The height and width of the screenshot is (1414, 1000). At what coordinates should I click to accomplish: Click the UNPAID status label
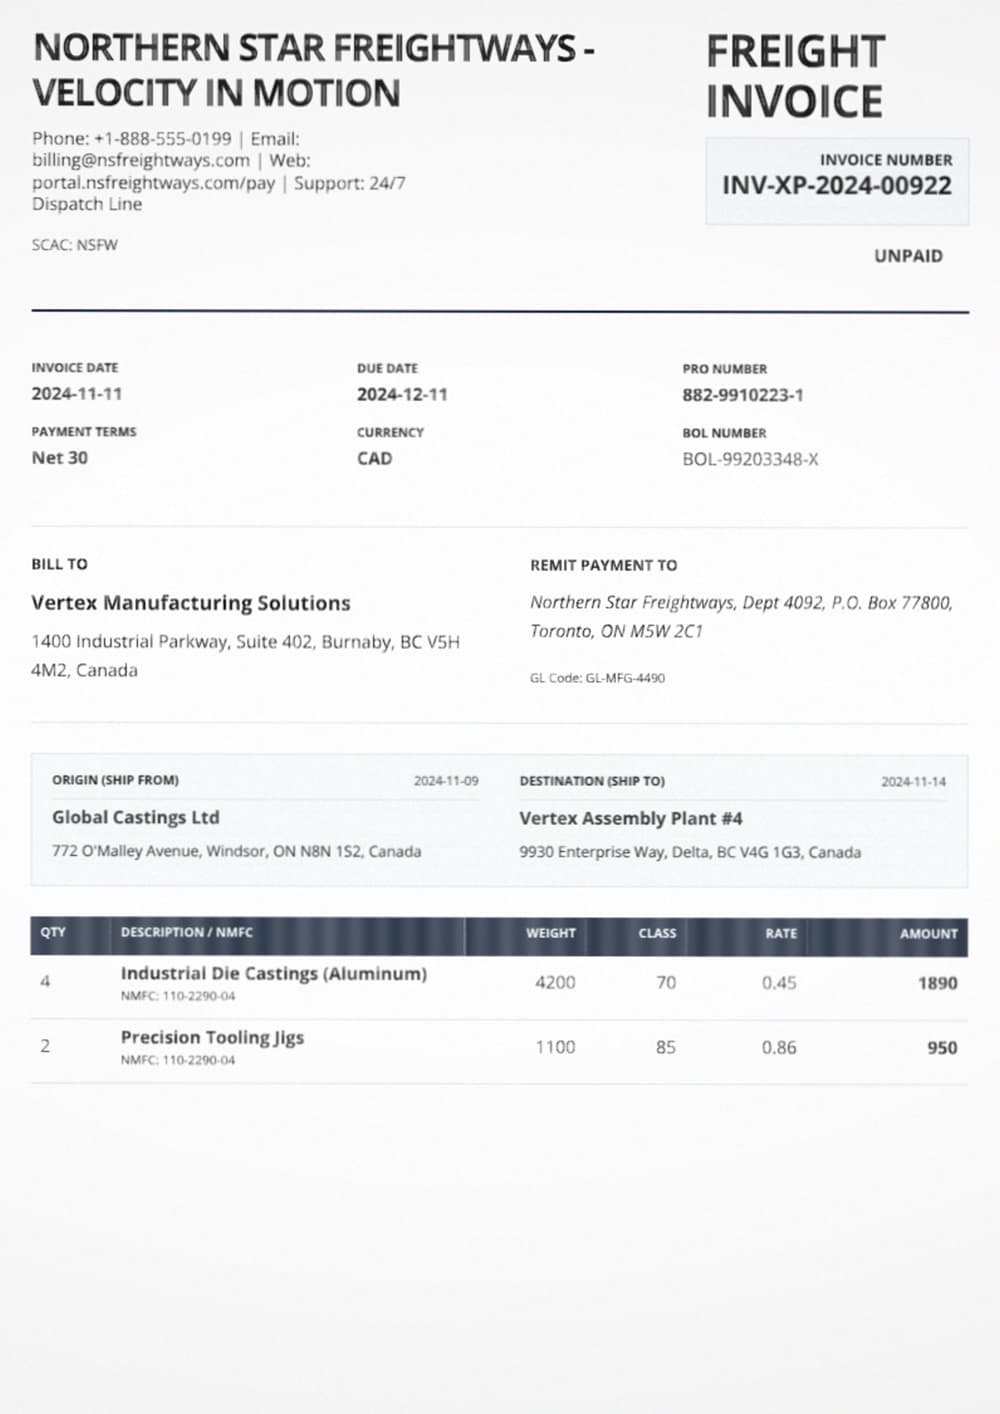[908, 256]
